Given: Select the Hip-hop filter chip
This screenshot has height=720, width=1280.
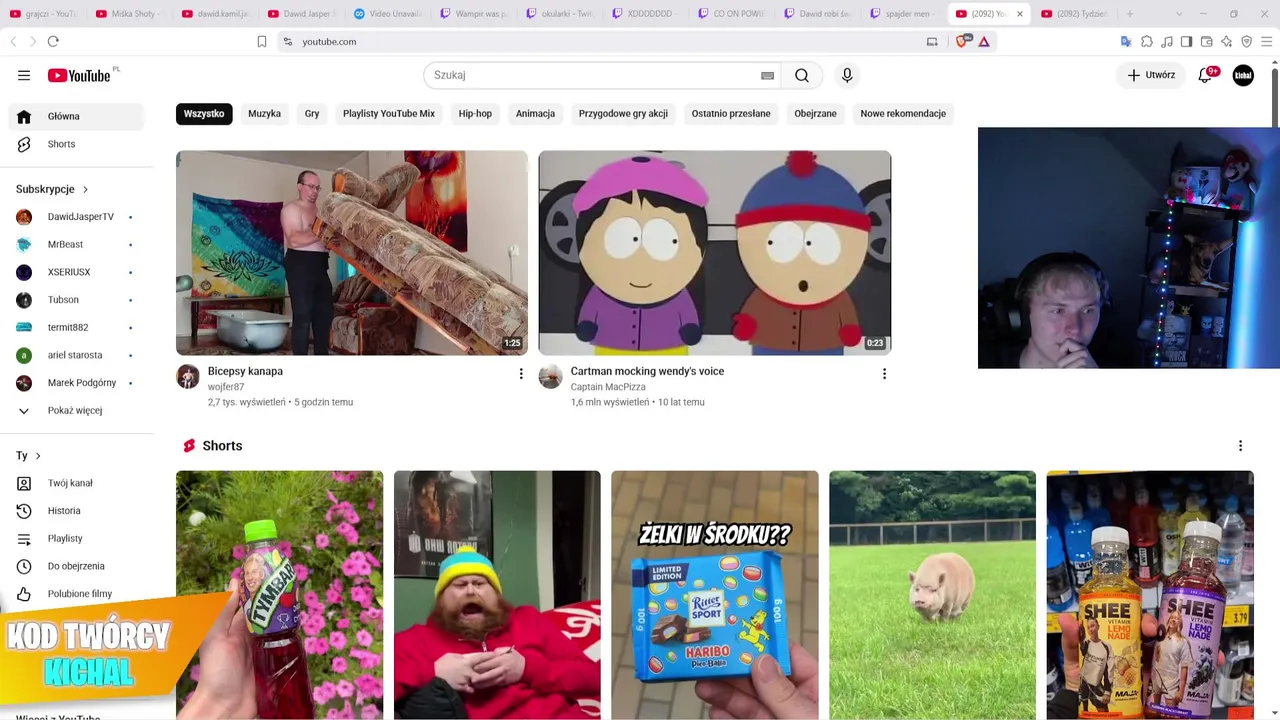Looking at the screenshot, I should (475, 114).
